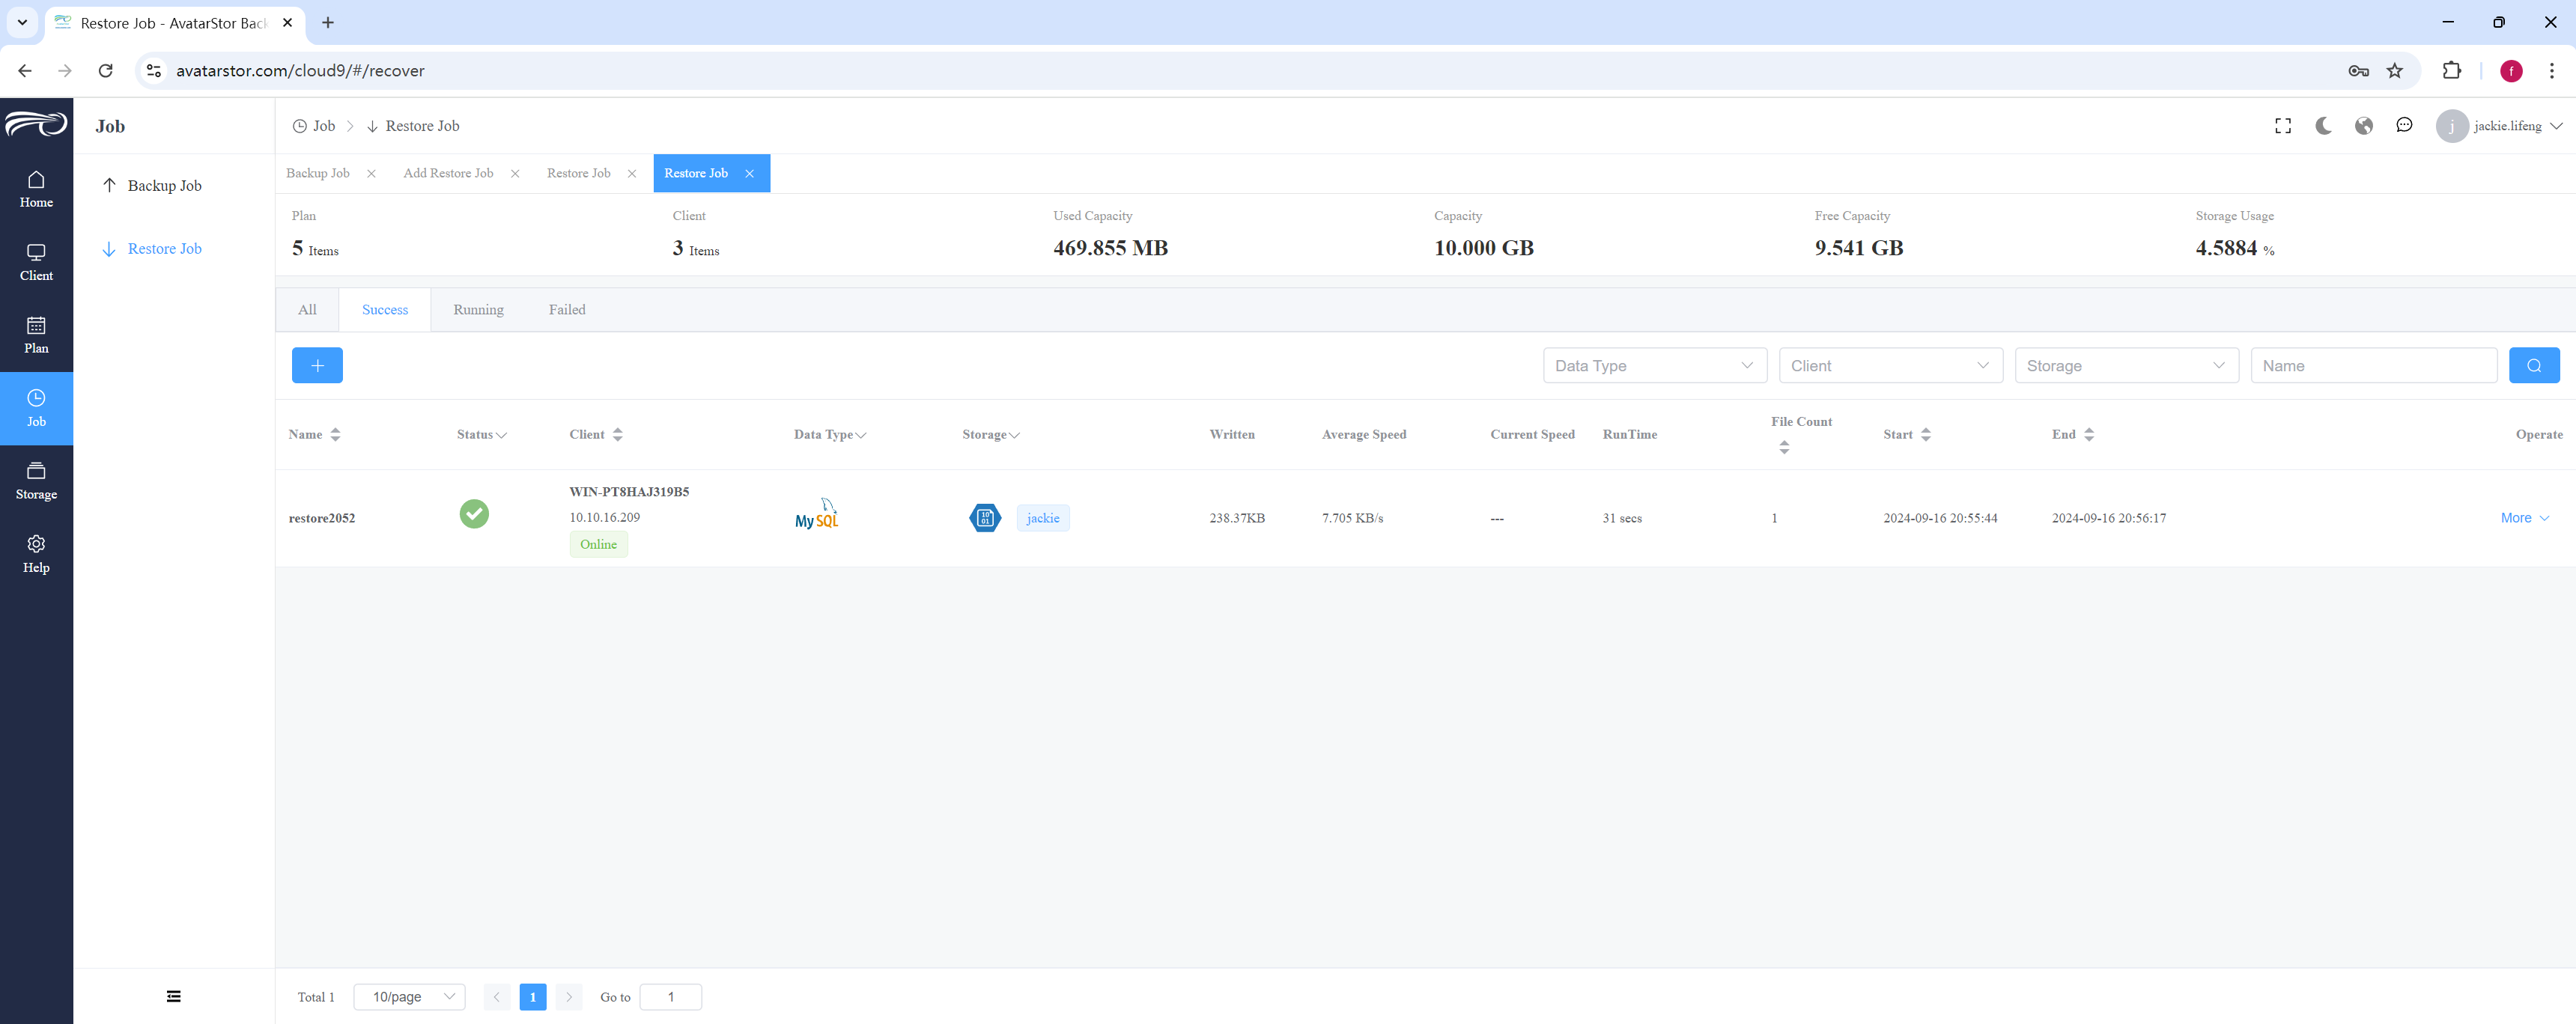Screen dimensions: 2576x1024
Task: Open the Data Type filter dropdown
Action: tap(1655, 365)
